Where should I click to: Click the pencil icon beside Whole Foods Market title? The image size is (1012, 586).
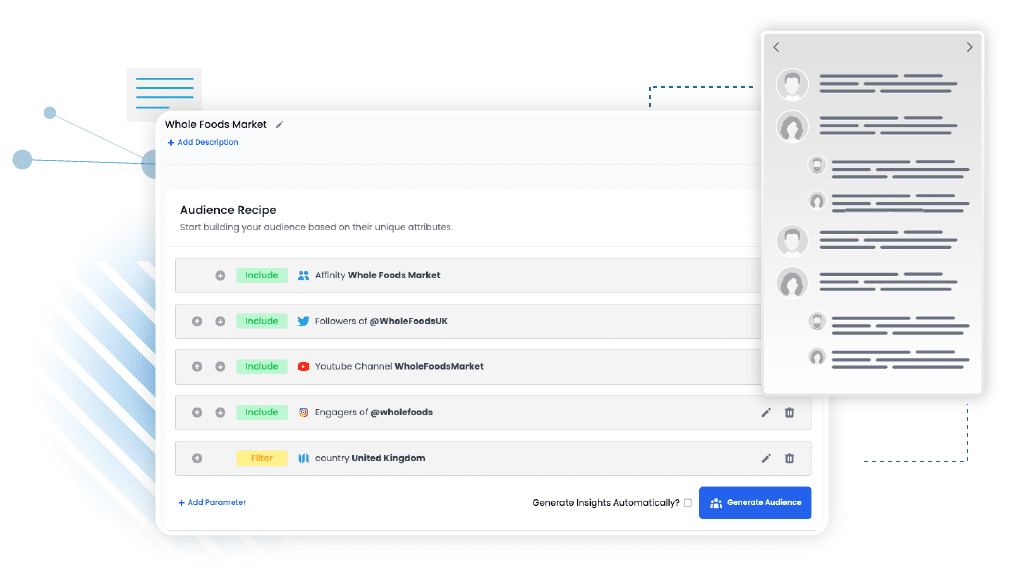[x=280, y=125]
